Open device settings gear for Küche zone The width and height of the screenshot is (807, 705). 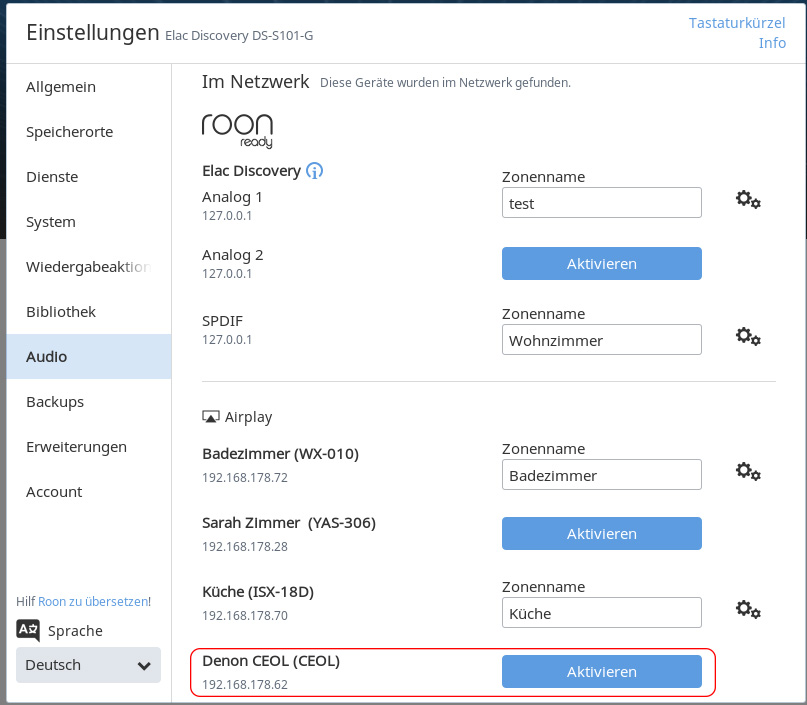click(748, 609)
